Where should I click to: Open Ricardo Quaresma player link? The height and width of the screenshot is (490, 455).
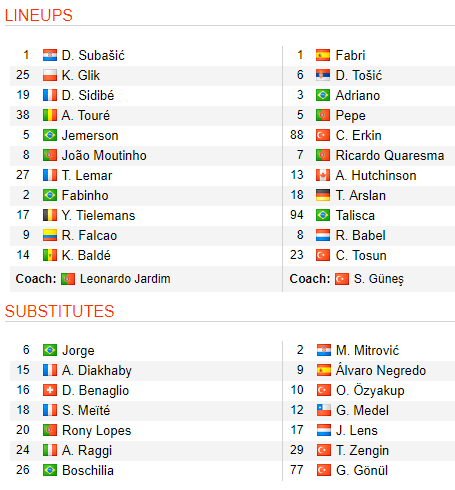pos(390,155)
